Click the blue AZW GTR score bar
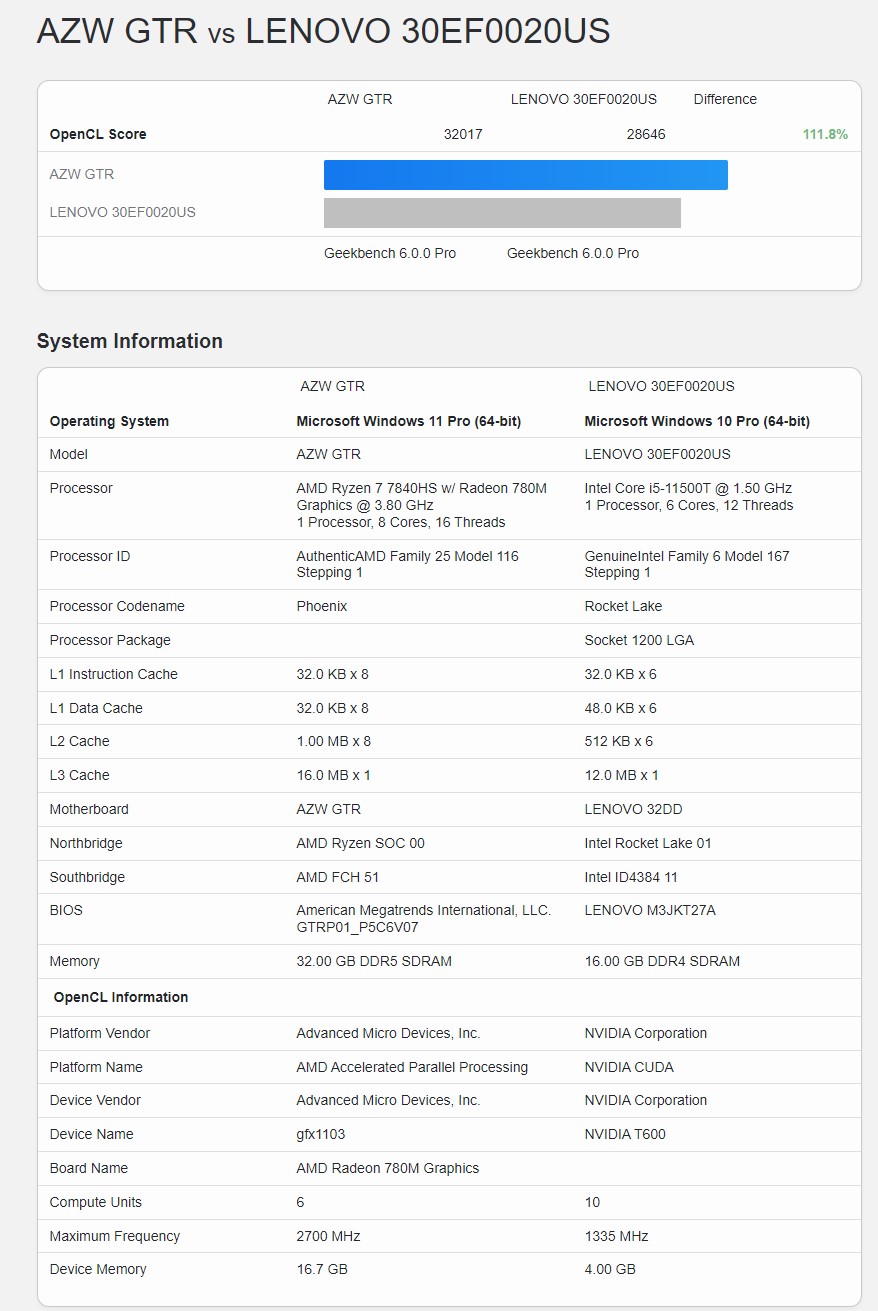Image resolution: width=878 pixels, height=1311 pixels. (525, 175)
